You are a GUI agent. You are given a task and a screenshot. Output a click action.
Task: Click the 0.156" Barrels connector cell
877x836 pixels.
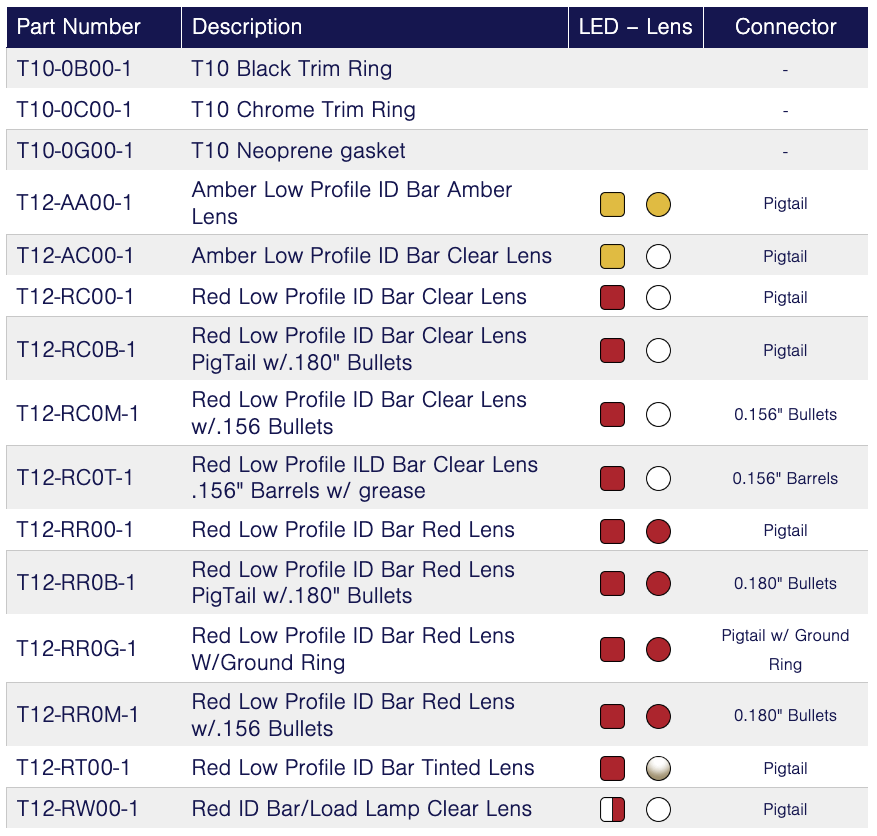point(785,479)
